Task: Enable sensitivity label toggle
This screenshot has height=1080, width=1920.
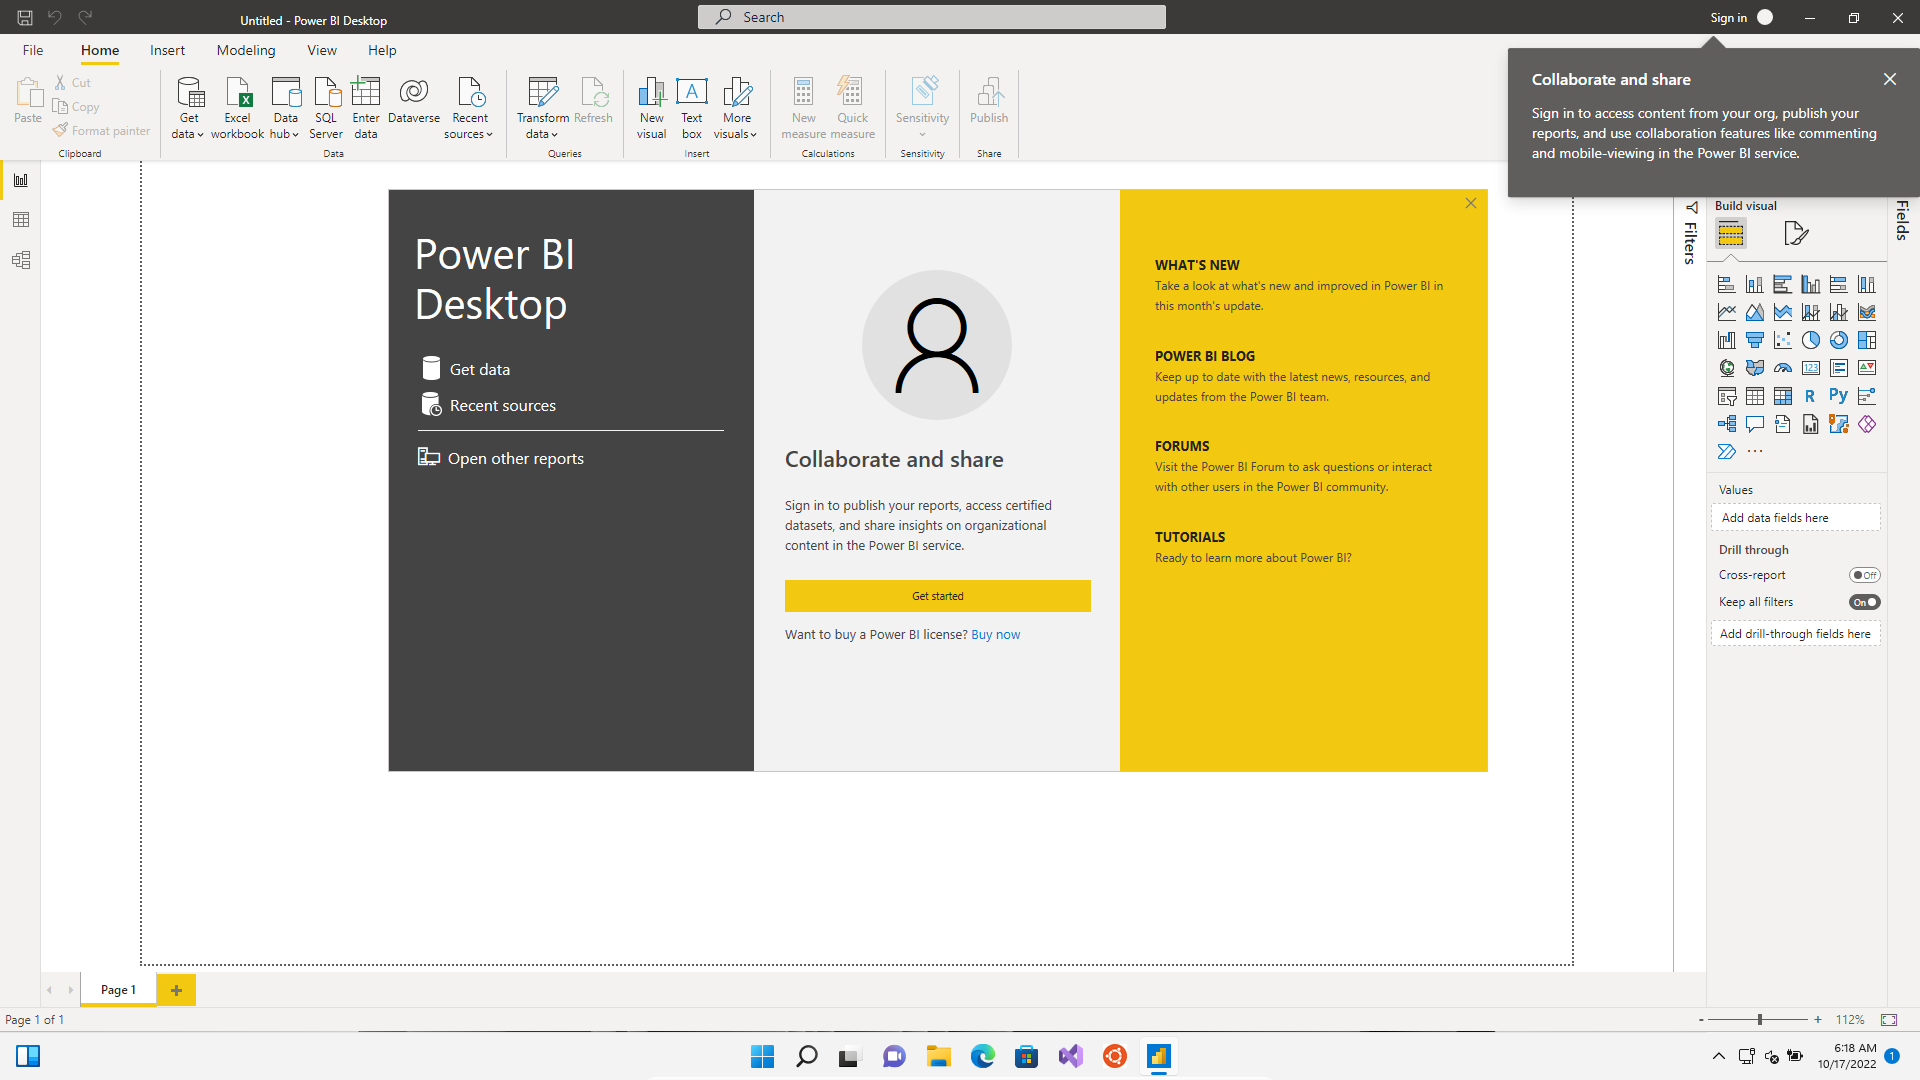Action: coord(922,108)
